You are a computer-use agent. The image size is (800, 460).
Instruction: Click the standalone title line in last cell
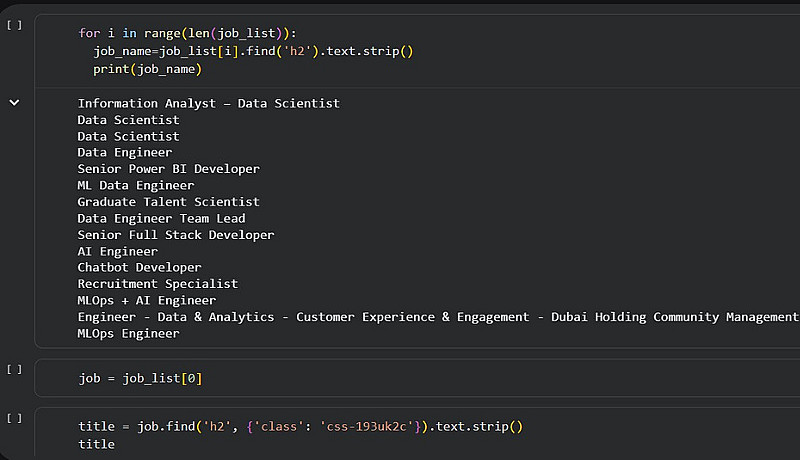pyautogui.click(x=96, y=444)
